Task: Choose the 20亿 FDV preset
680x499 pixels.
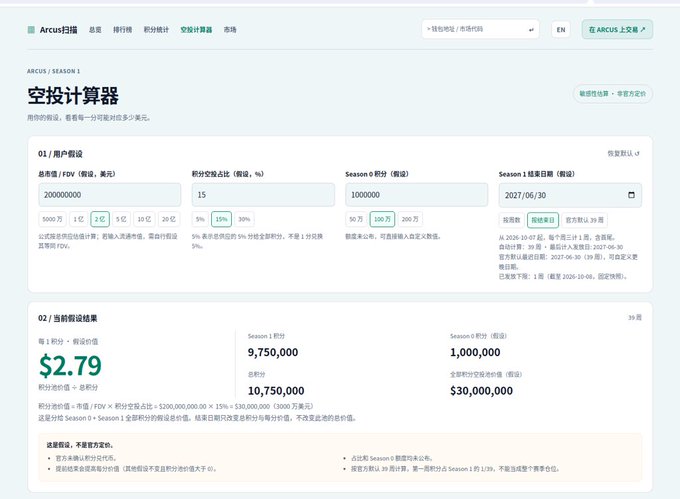Action: pyautogui.click(x=169, y=219)
